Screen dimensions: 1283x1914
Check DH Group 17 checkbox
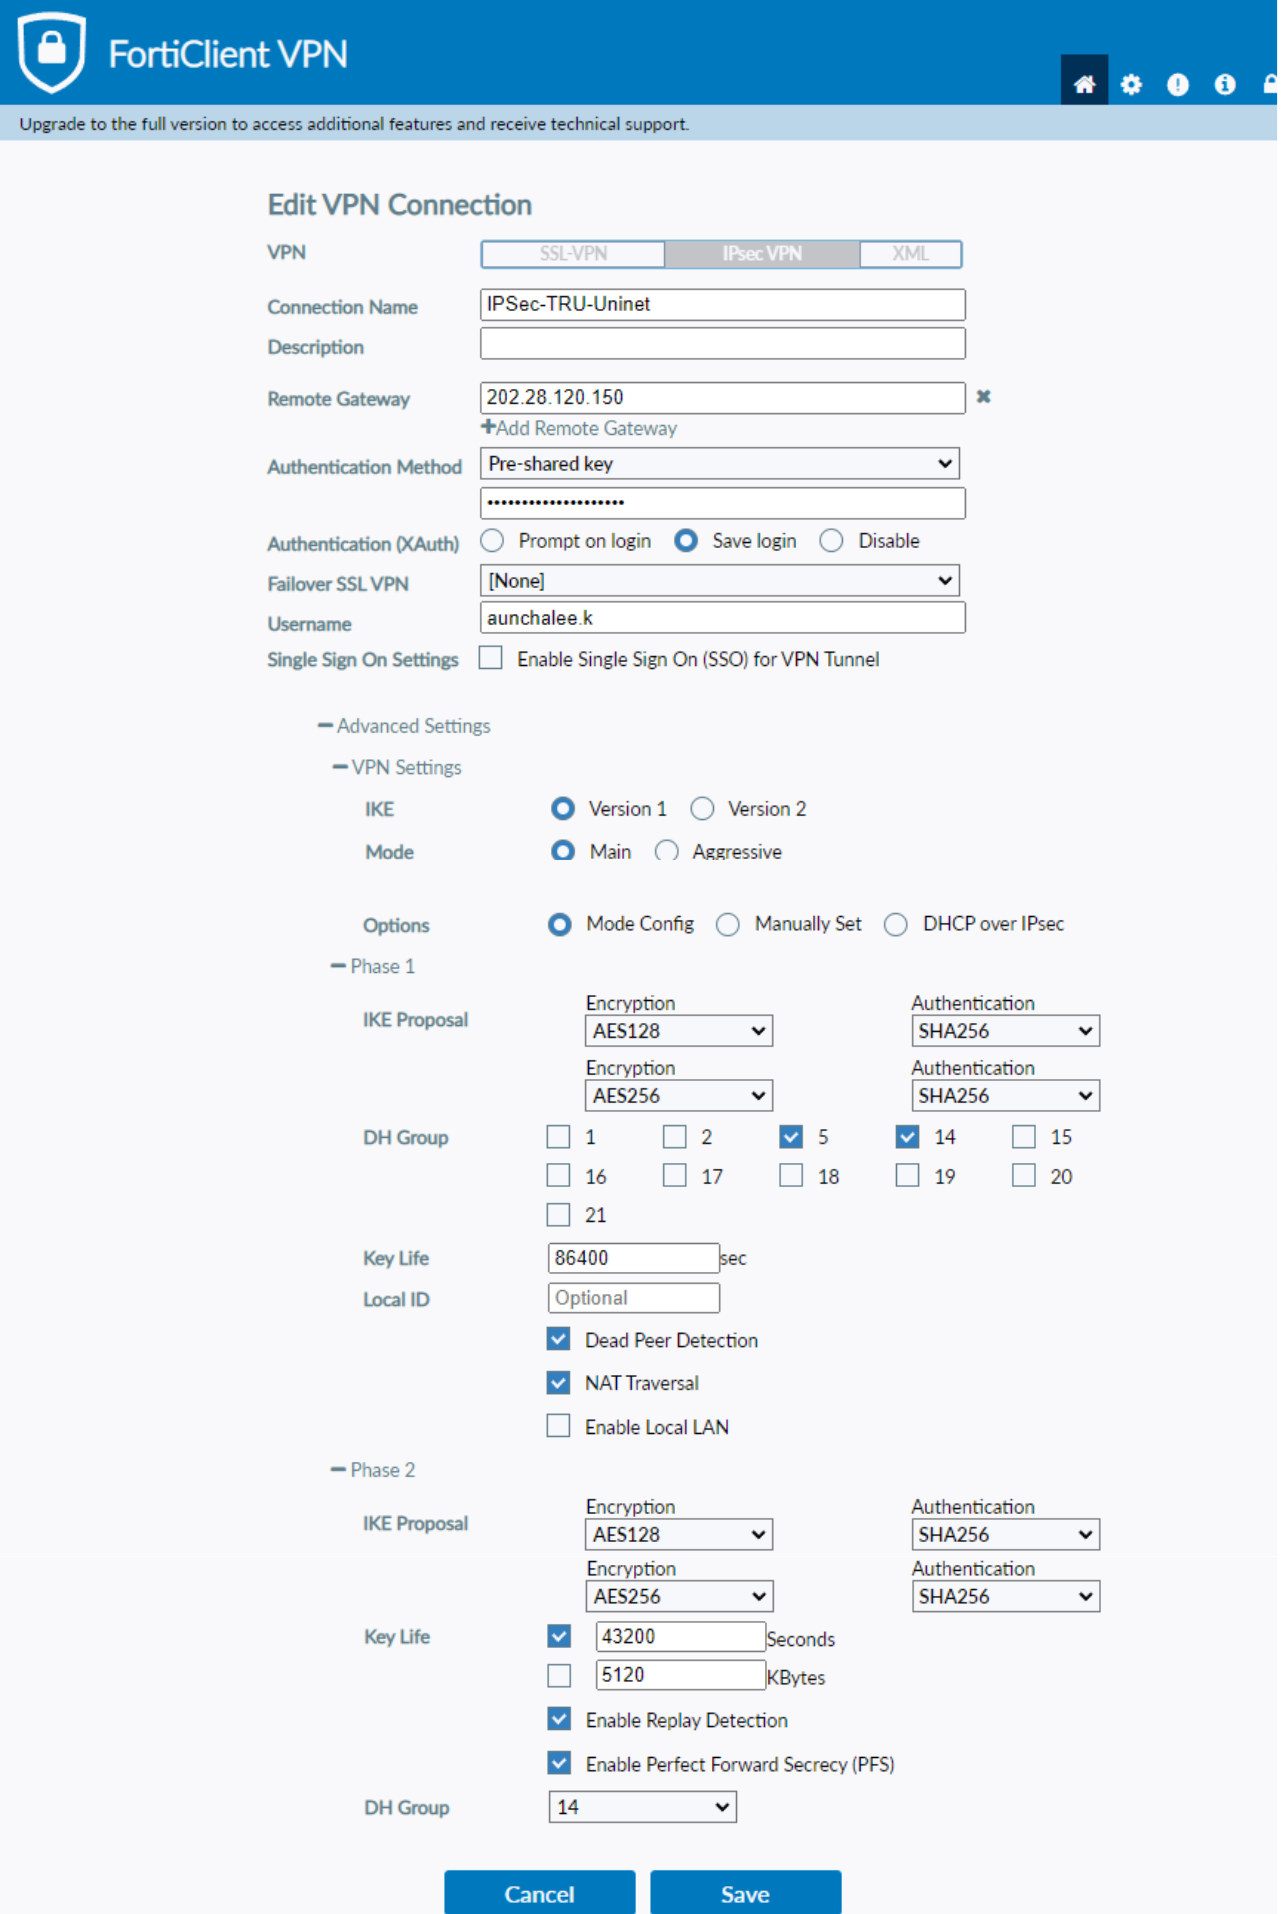coord(675,1176)
